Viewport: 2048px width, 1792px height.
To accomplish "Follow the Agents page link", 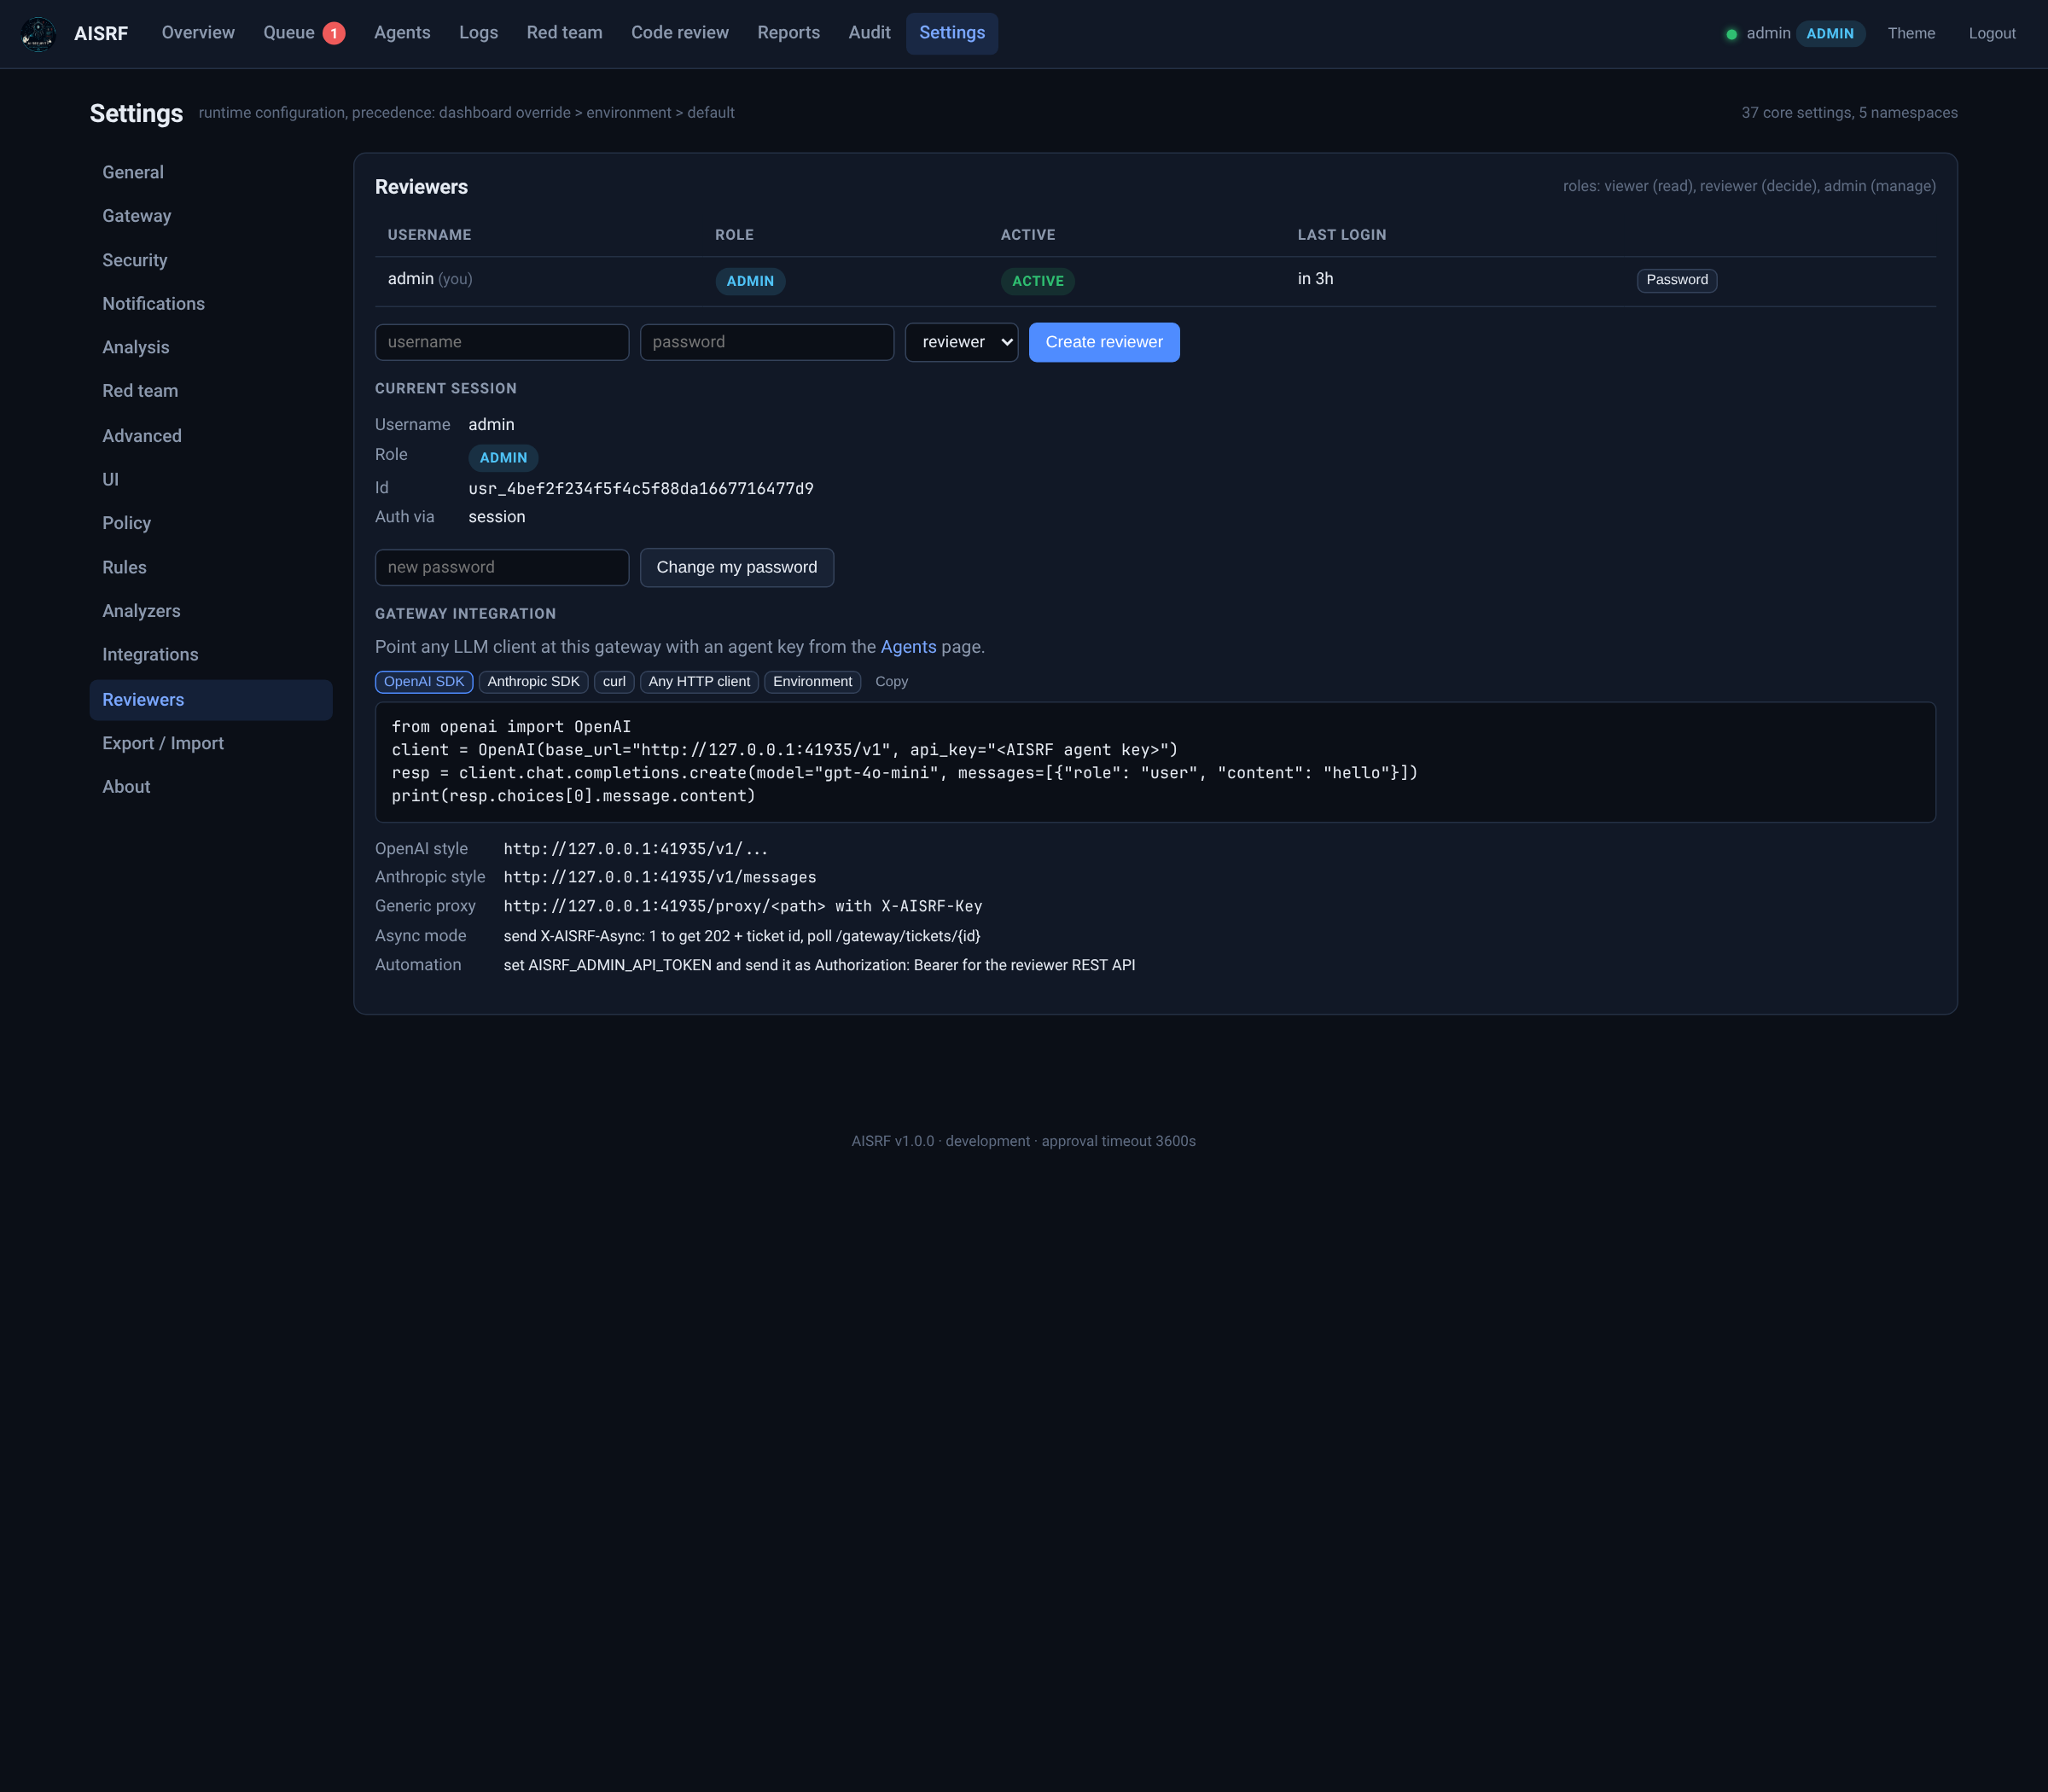I will coord(908,647).
